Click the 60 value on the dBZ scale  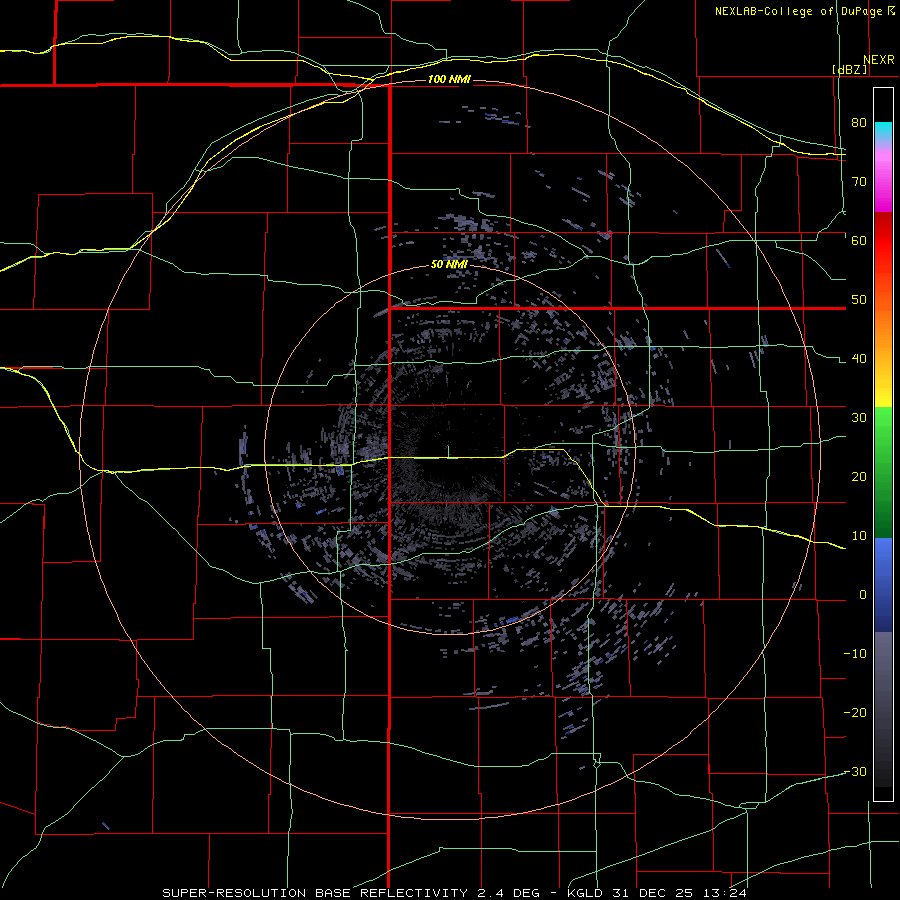[x=859, y=240]
